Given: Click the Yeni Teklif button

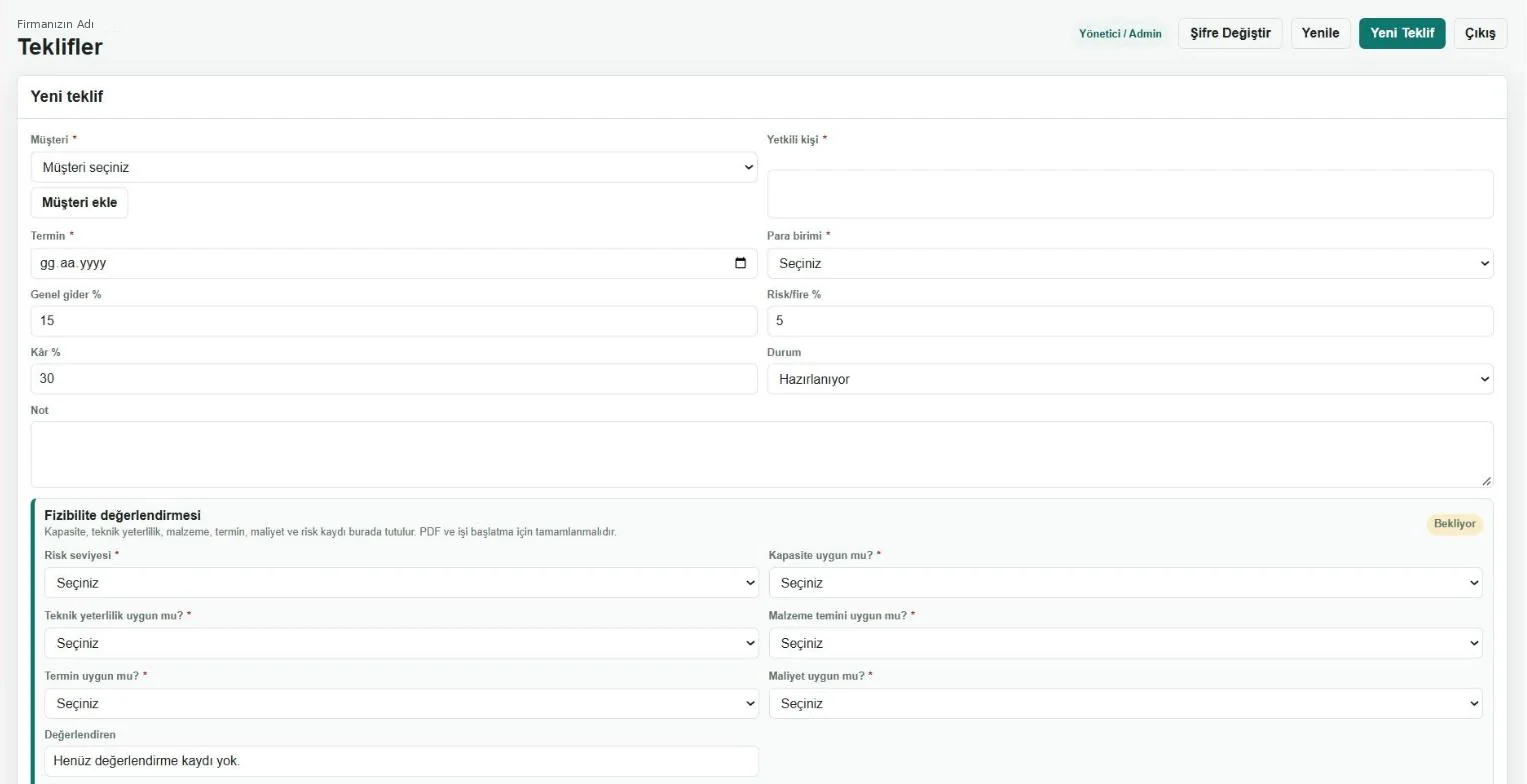Looking at the screenshot, I should pyautogui.click(x=1402, y=33).
